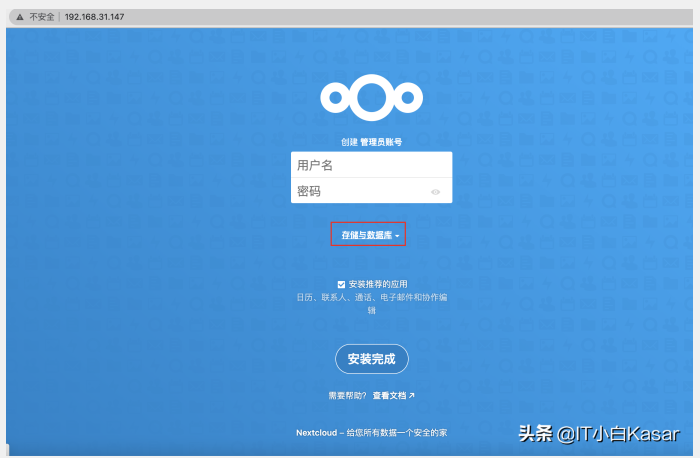The height and width of the screenshot is (458, 700).
Task: Click the Nextcloud logo
Action: pos(371,98)
